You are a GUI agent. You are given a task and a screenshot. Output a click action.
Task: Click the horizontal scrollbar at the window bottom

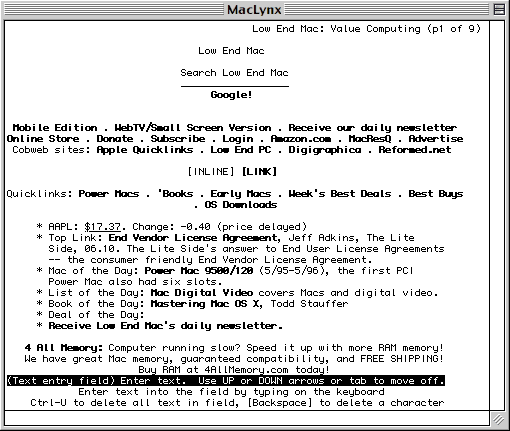[247, 418]
